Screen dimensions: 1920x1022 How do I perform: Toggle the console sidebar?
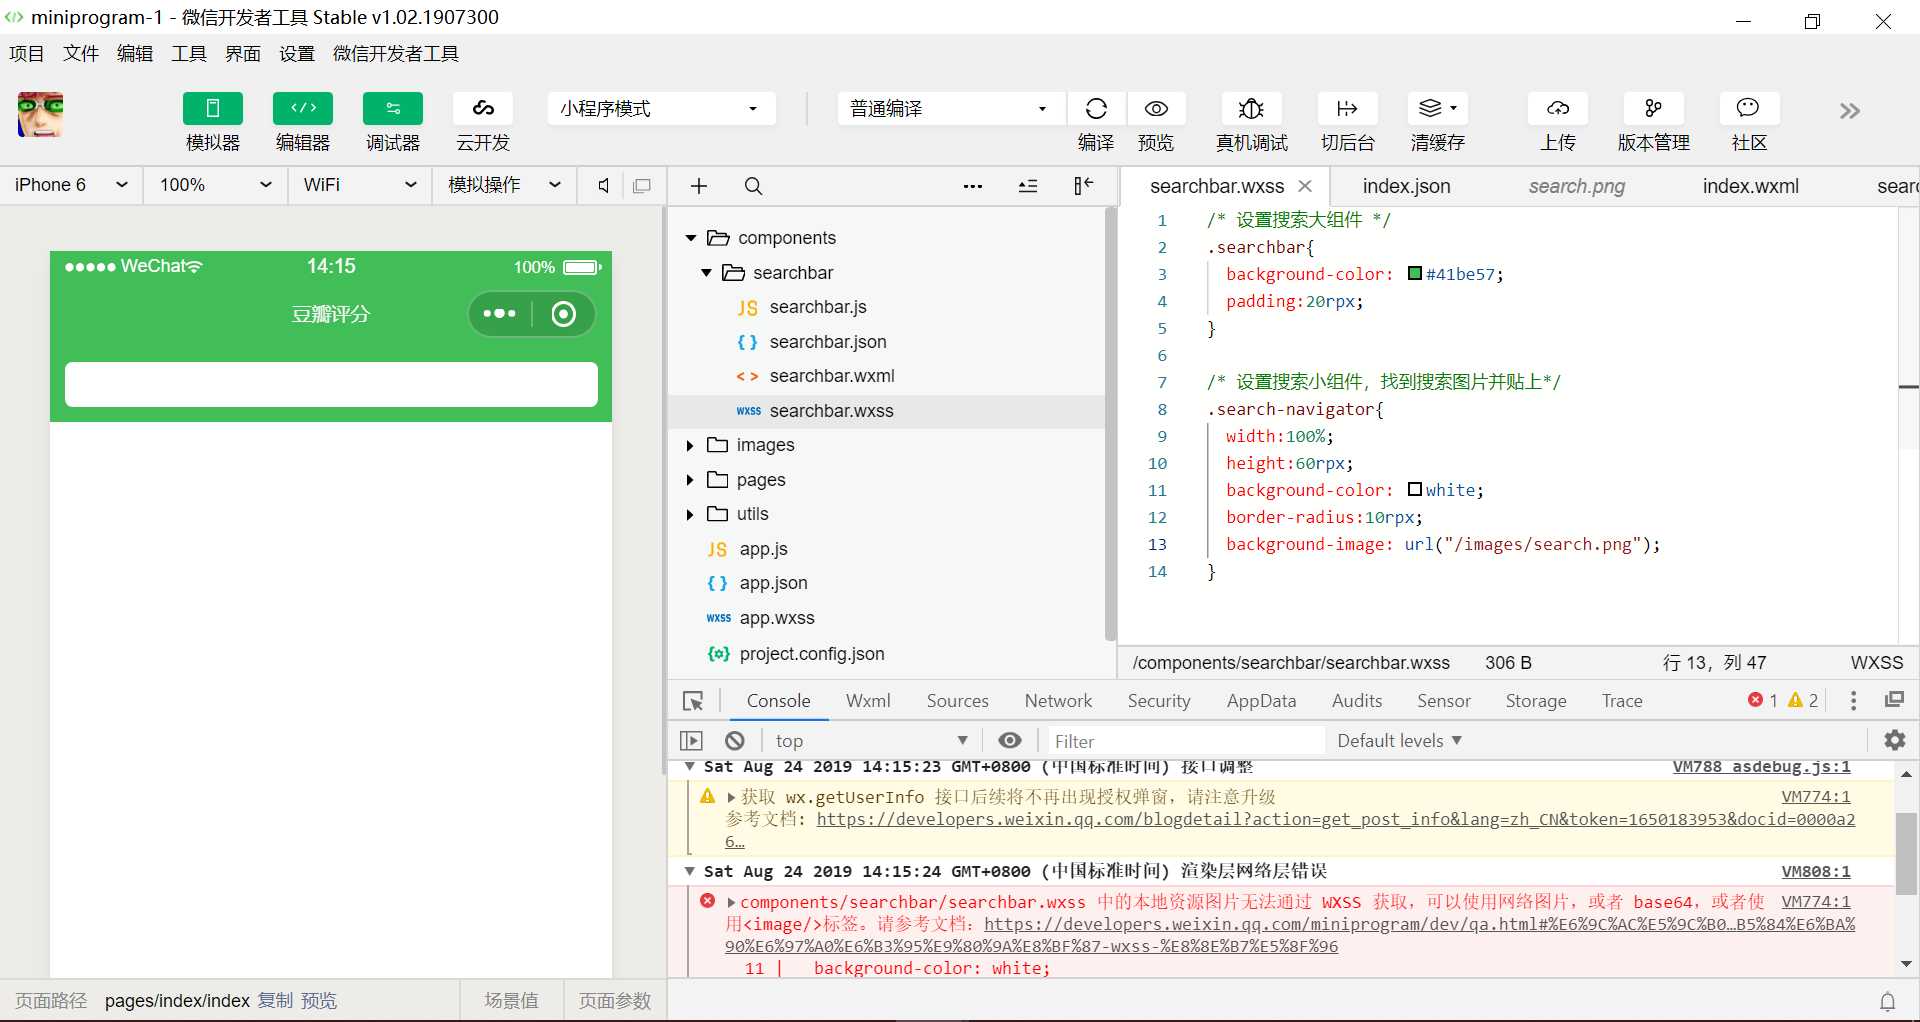[691, 741]
